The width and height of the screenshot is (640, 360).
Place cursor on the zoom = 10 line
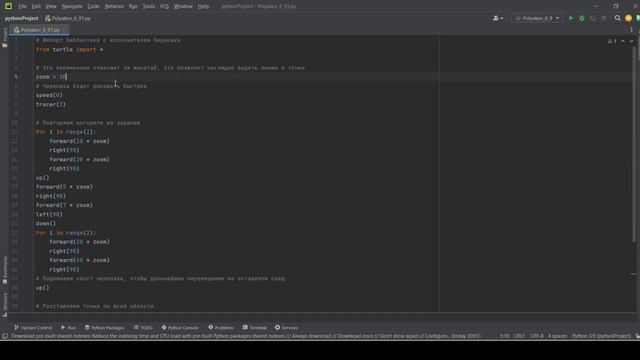[x=51, y=77]
